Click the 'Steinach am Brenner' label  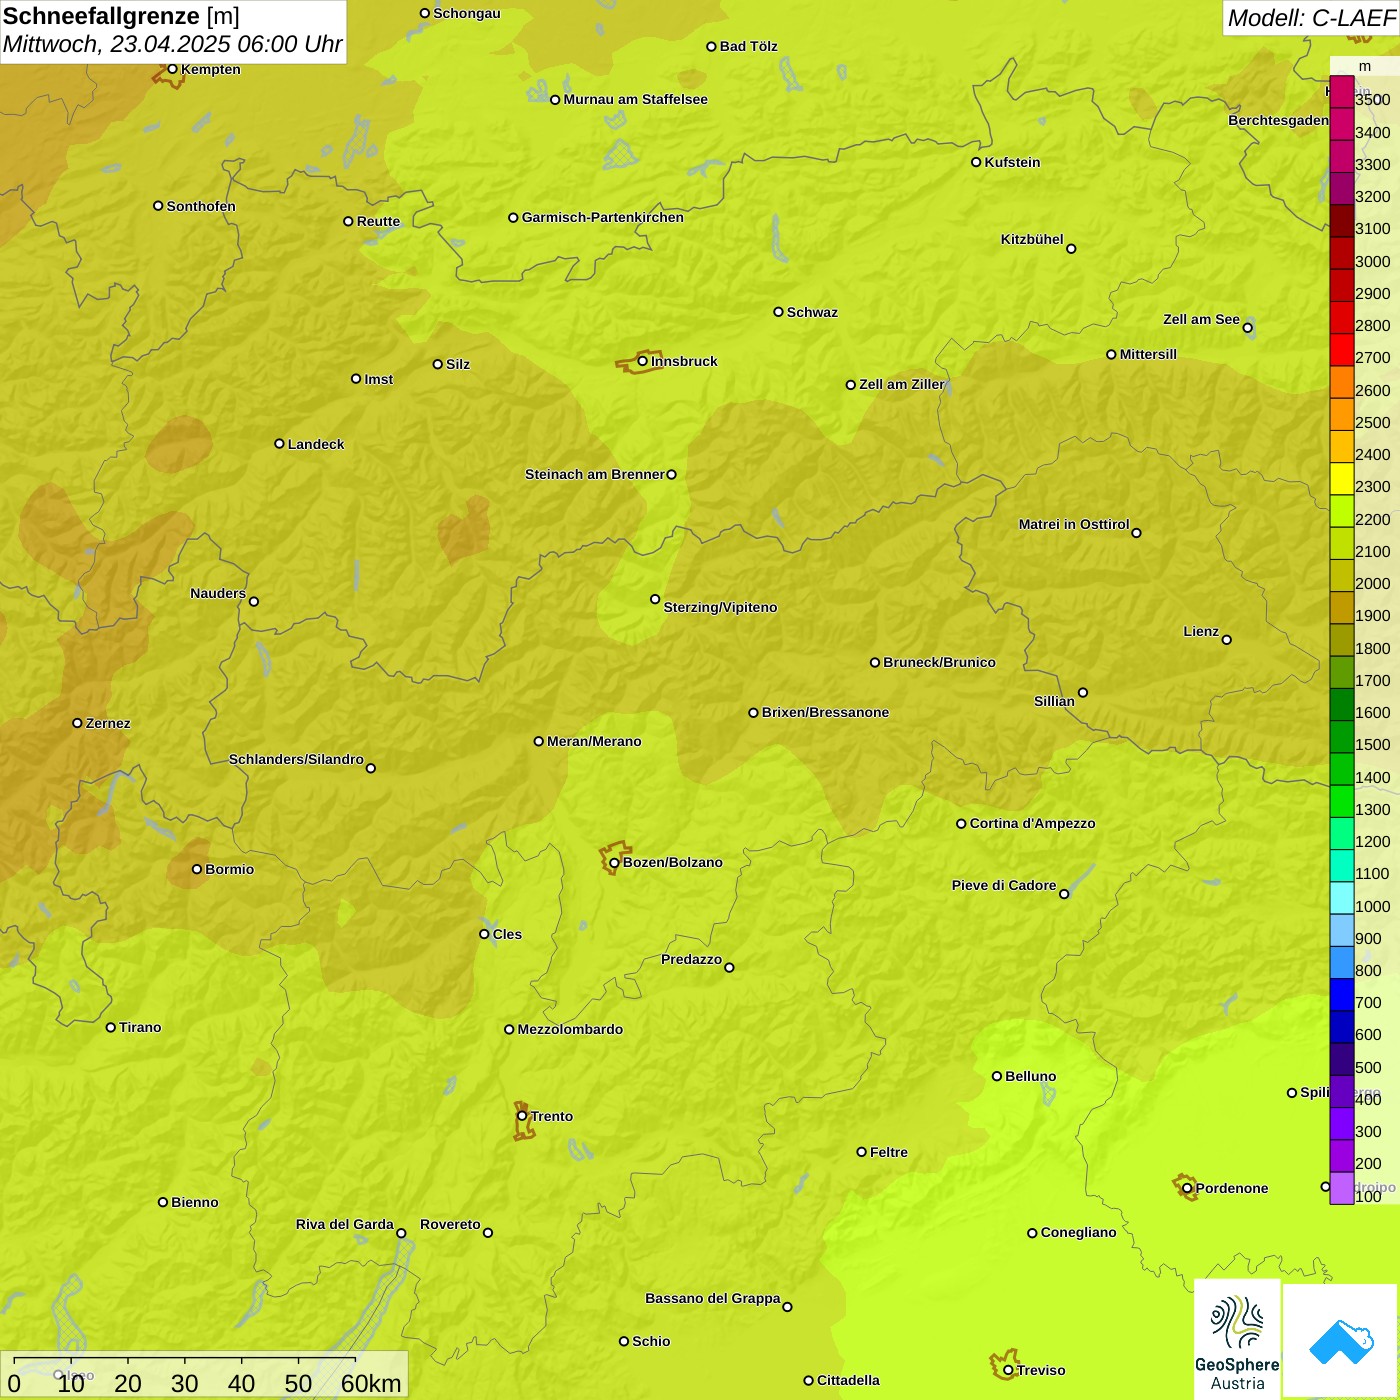point(595,474)
